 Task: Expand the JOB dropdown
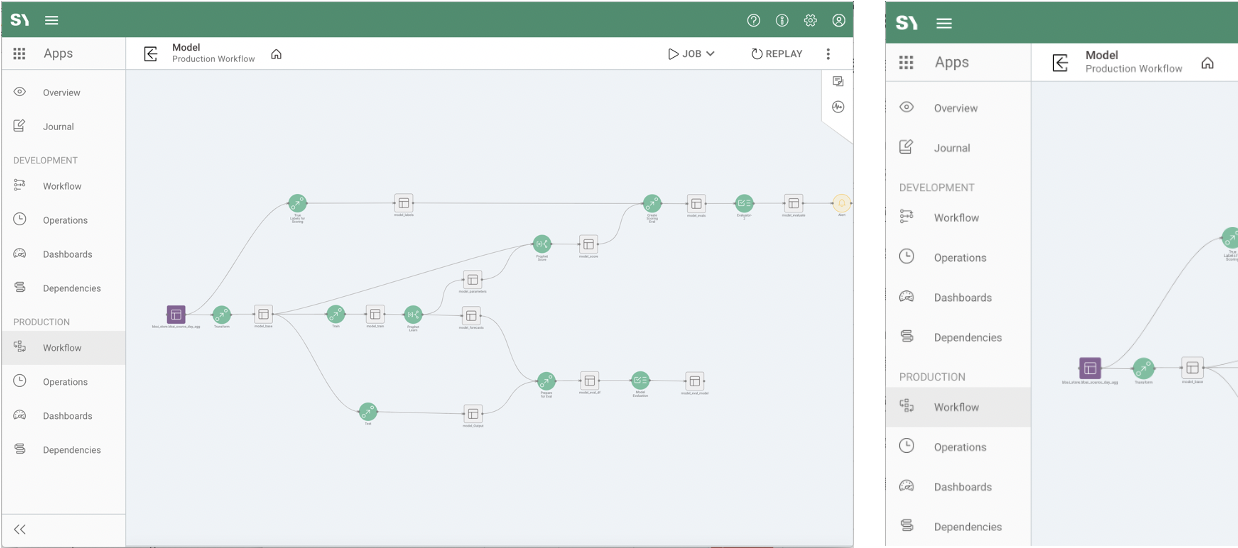point(691,54)
